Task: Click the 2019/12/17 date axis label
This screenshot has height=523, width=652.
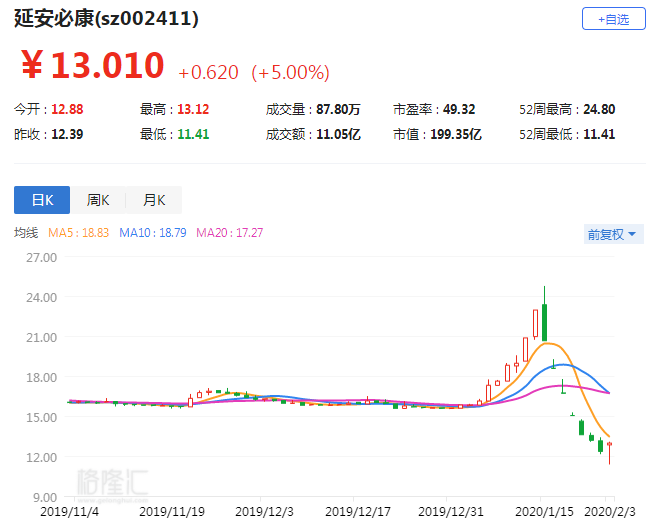Action: pyautogui.click(x=358, y=511)
